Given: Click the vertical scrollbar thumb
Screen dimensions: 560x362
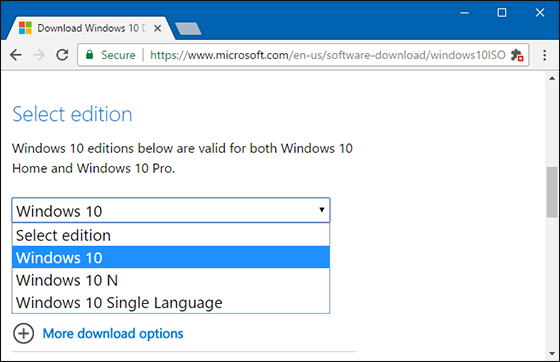Looking at the screenshot, I should [552, 192].
